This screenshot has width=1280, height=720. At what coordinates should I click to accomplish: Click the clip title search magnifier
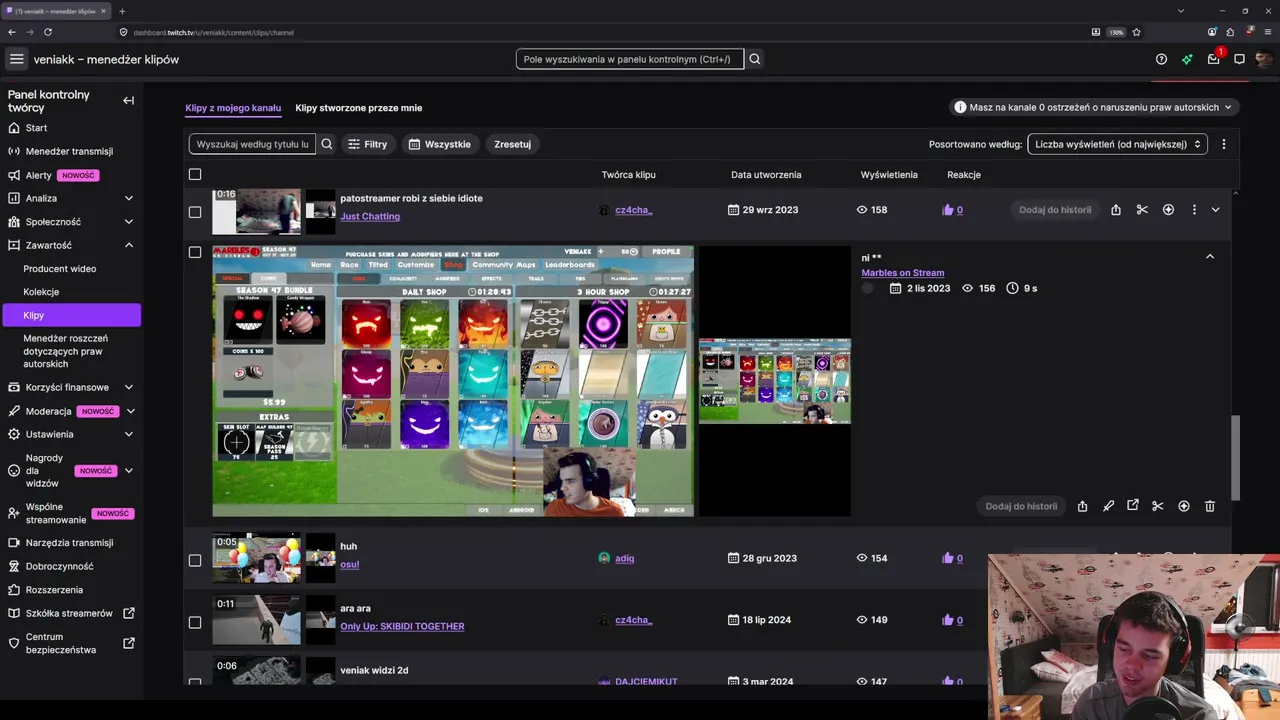point(326,144)
